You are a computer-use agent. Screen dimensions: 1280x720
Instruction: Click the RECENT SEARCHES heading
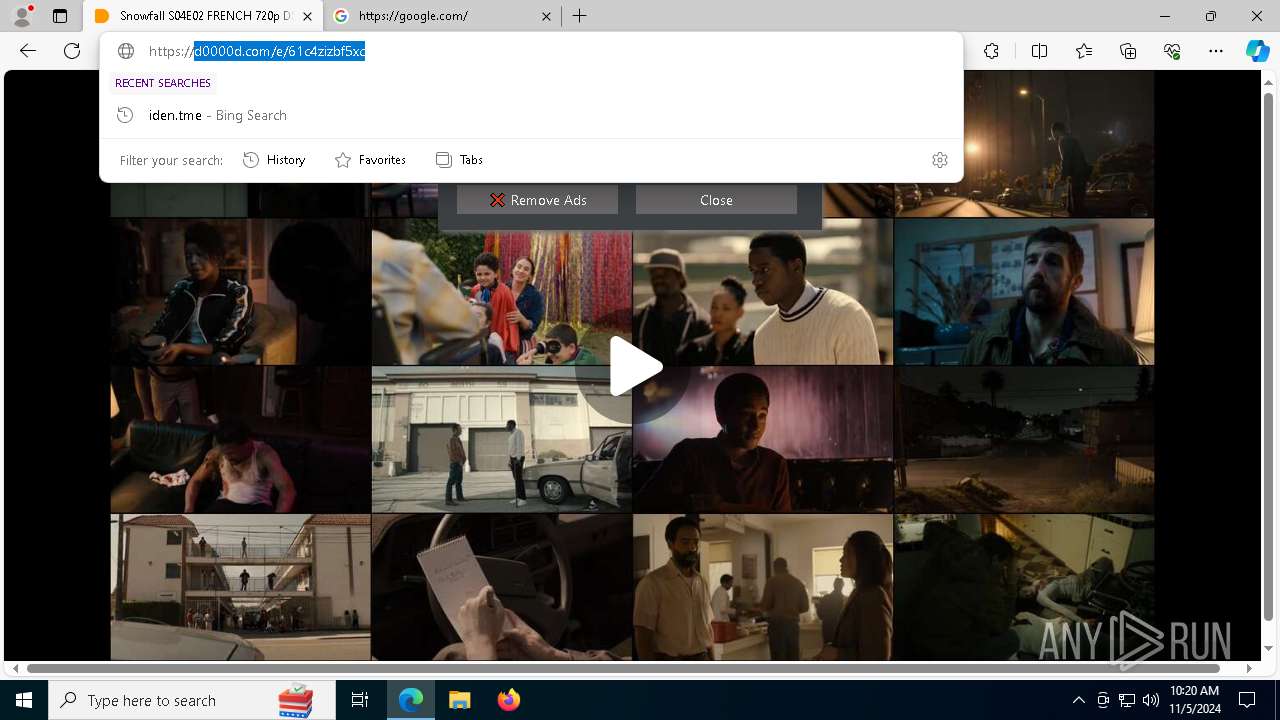(x=163, y=83)
